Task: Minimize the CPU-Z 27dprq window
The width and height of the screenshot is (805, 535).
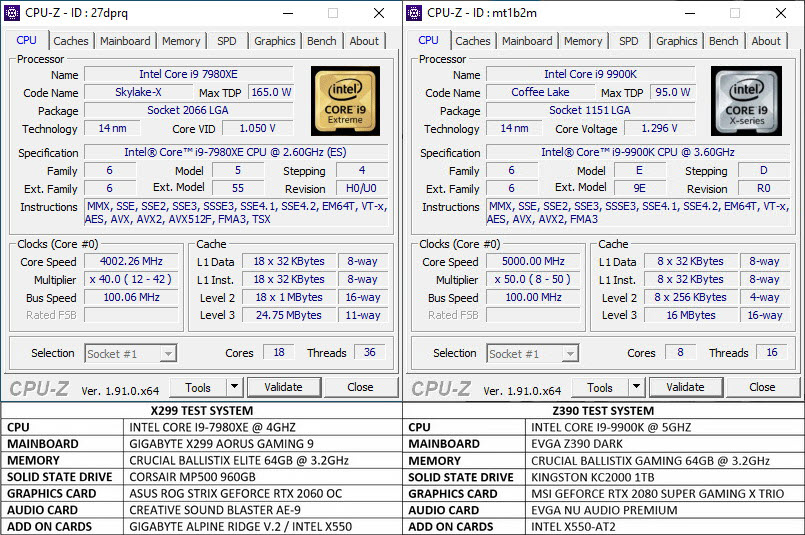Action: coord(288,13)
